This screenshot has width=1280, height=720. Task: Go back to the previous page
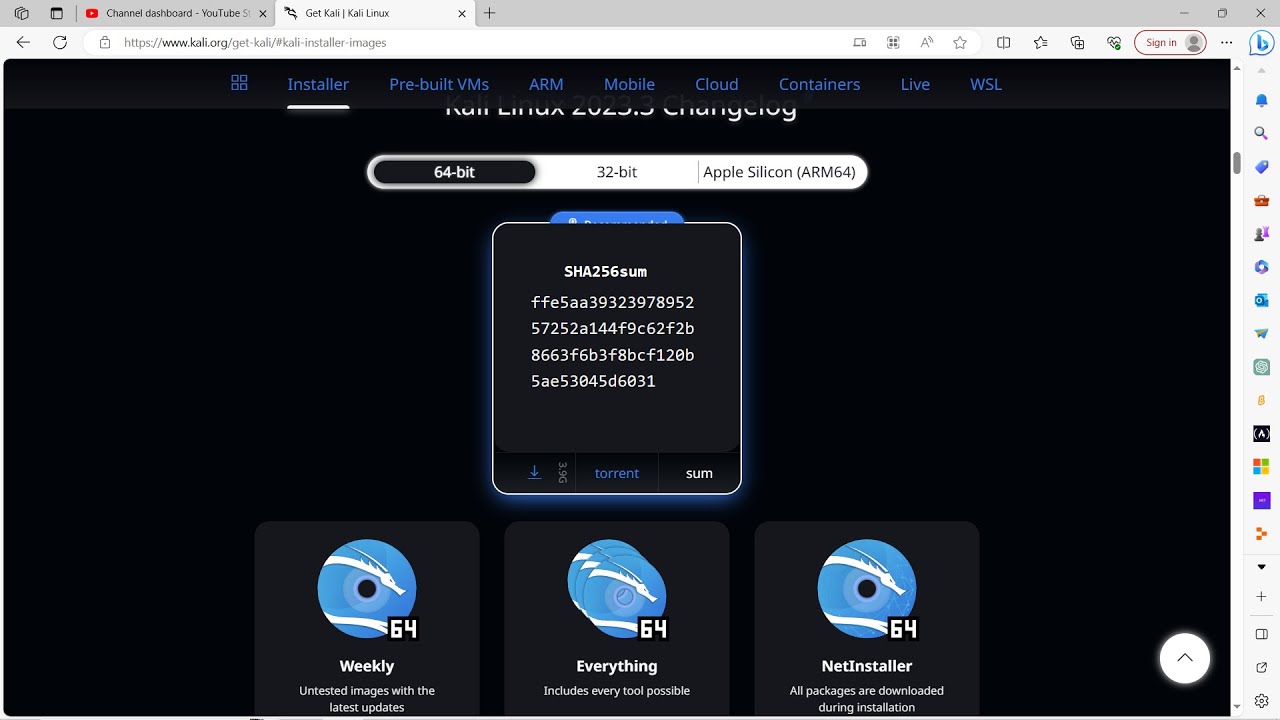(24, 43)
